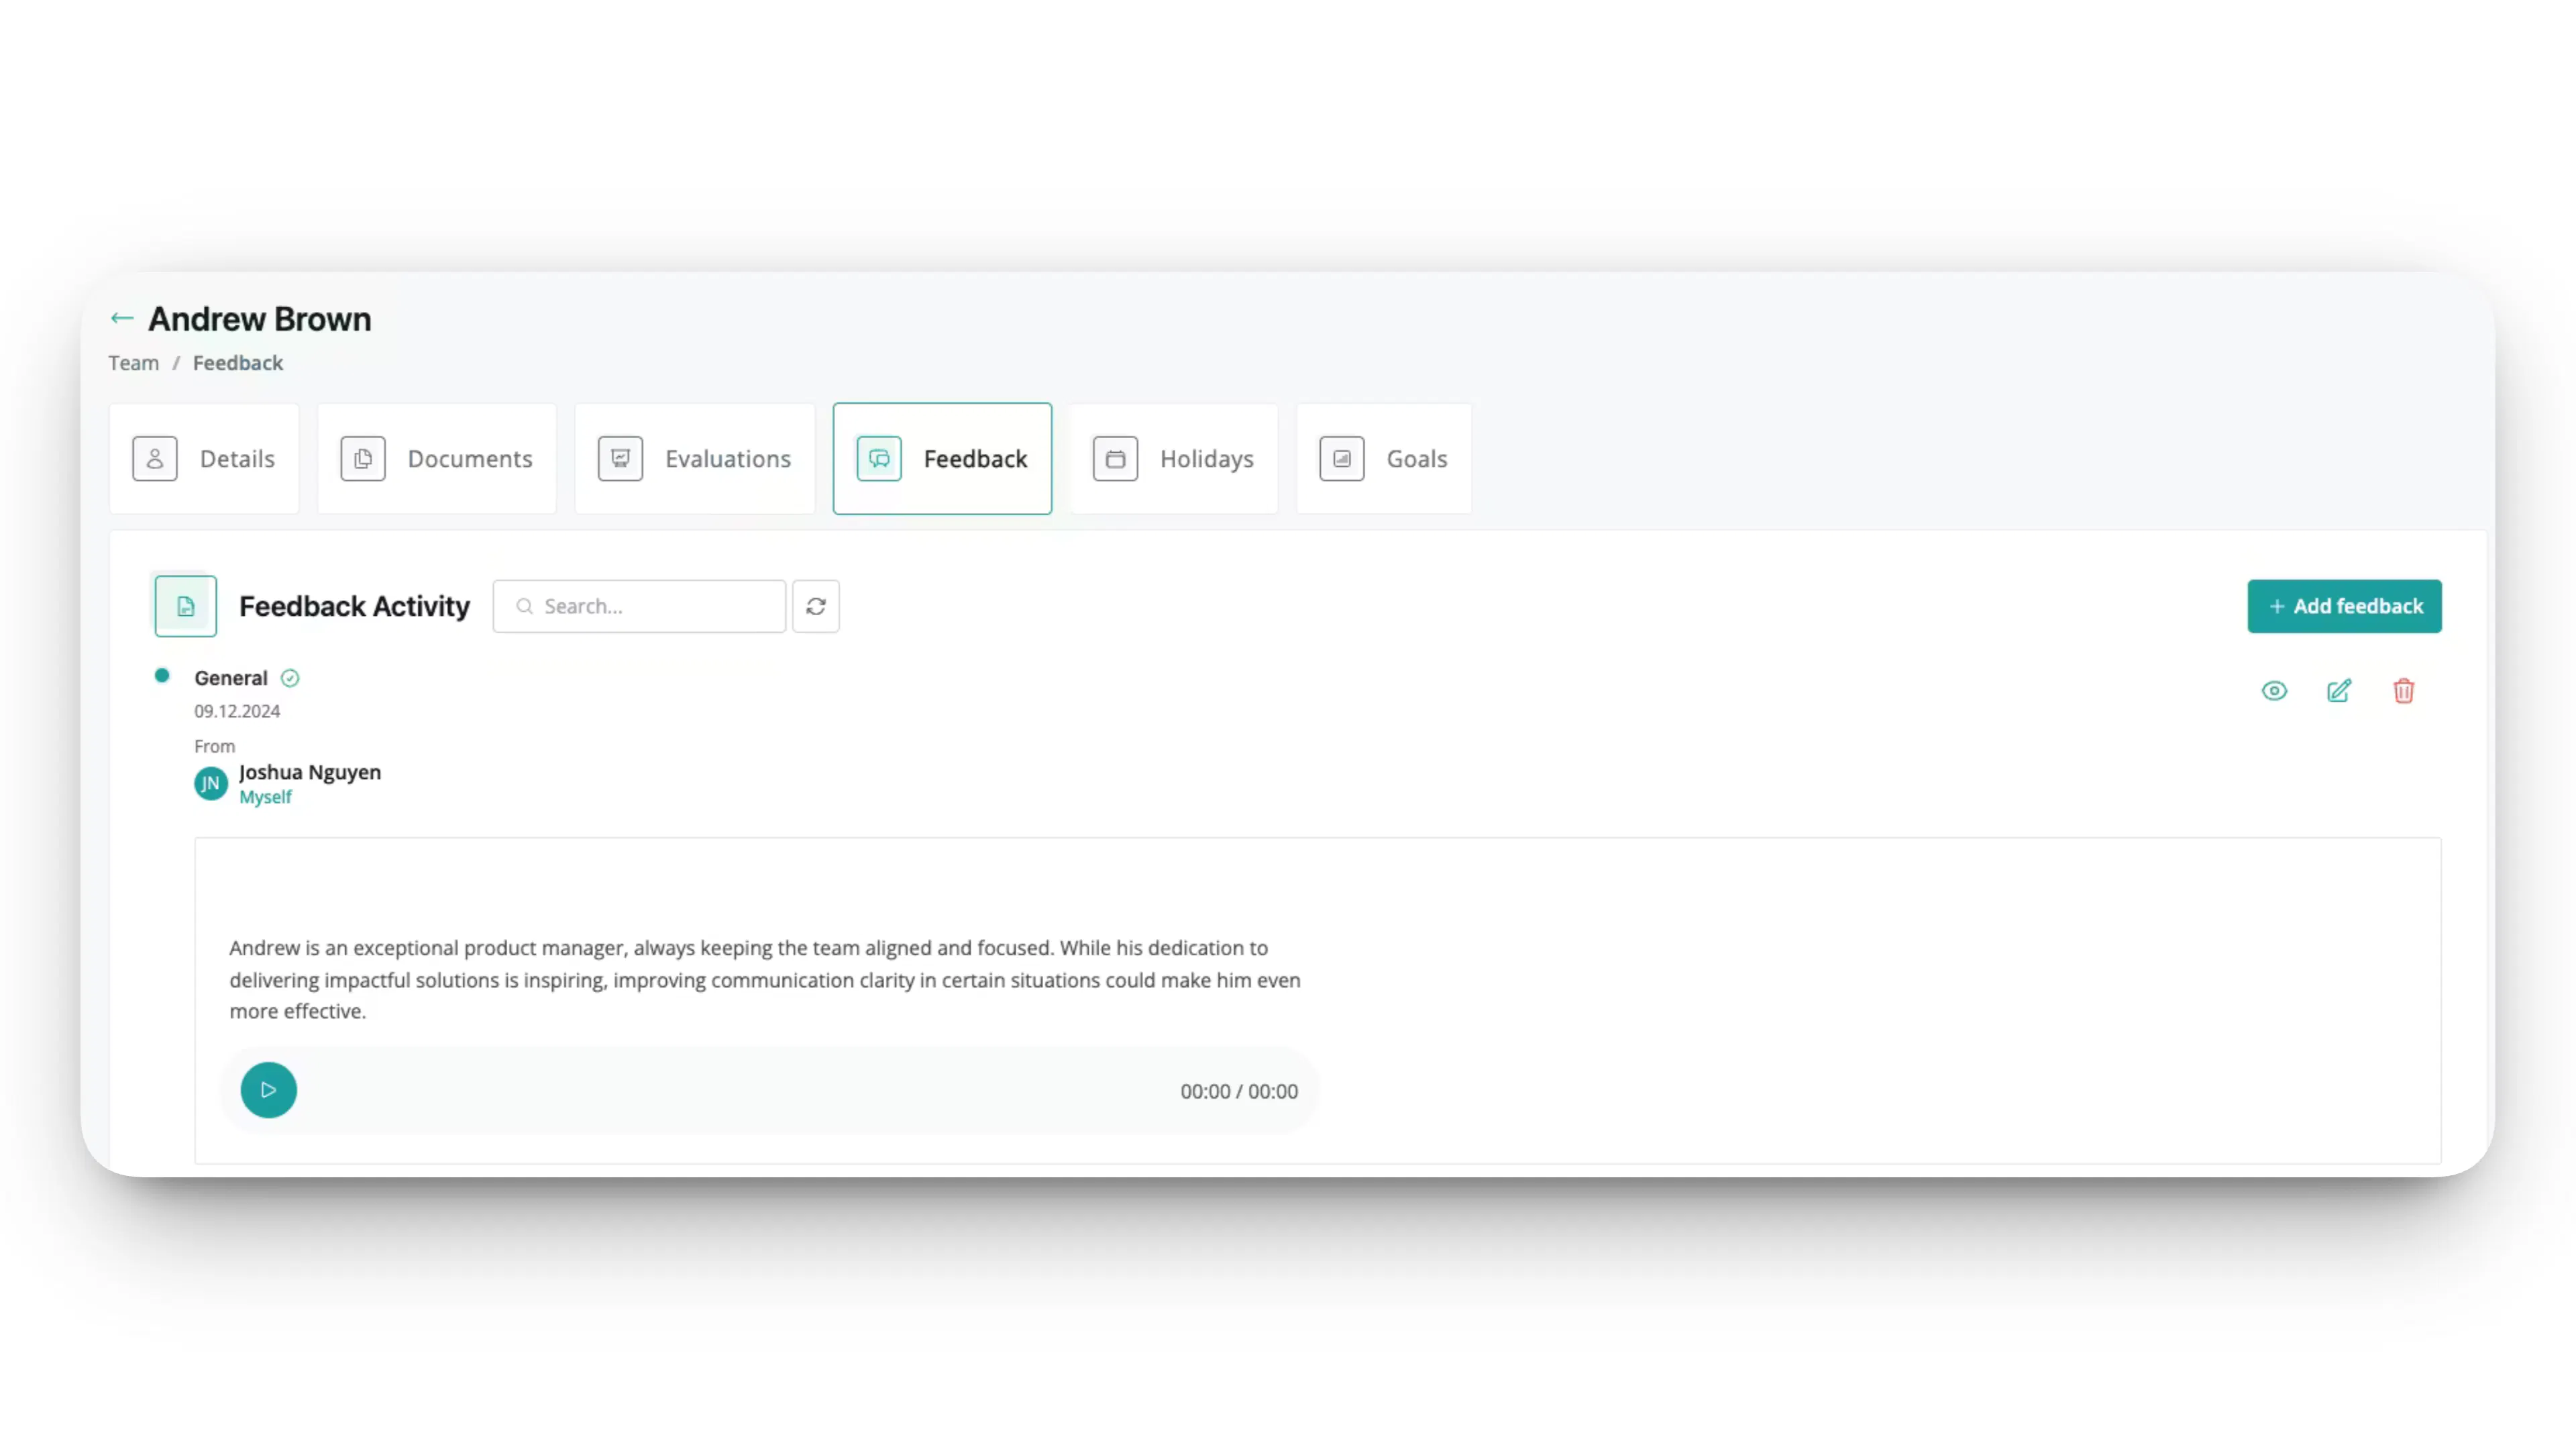Delete the General feedback with the trash icon
The width and height of the screenshot is (2576, 1449).
point(2404,691)
